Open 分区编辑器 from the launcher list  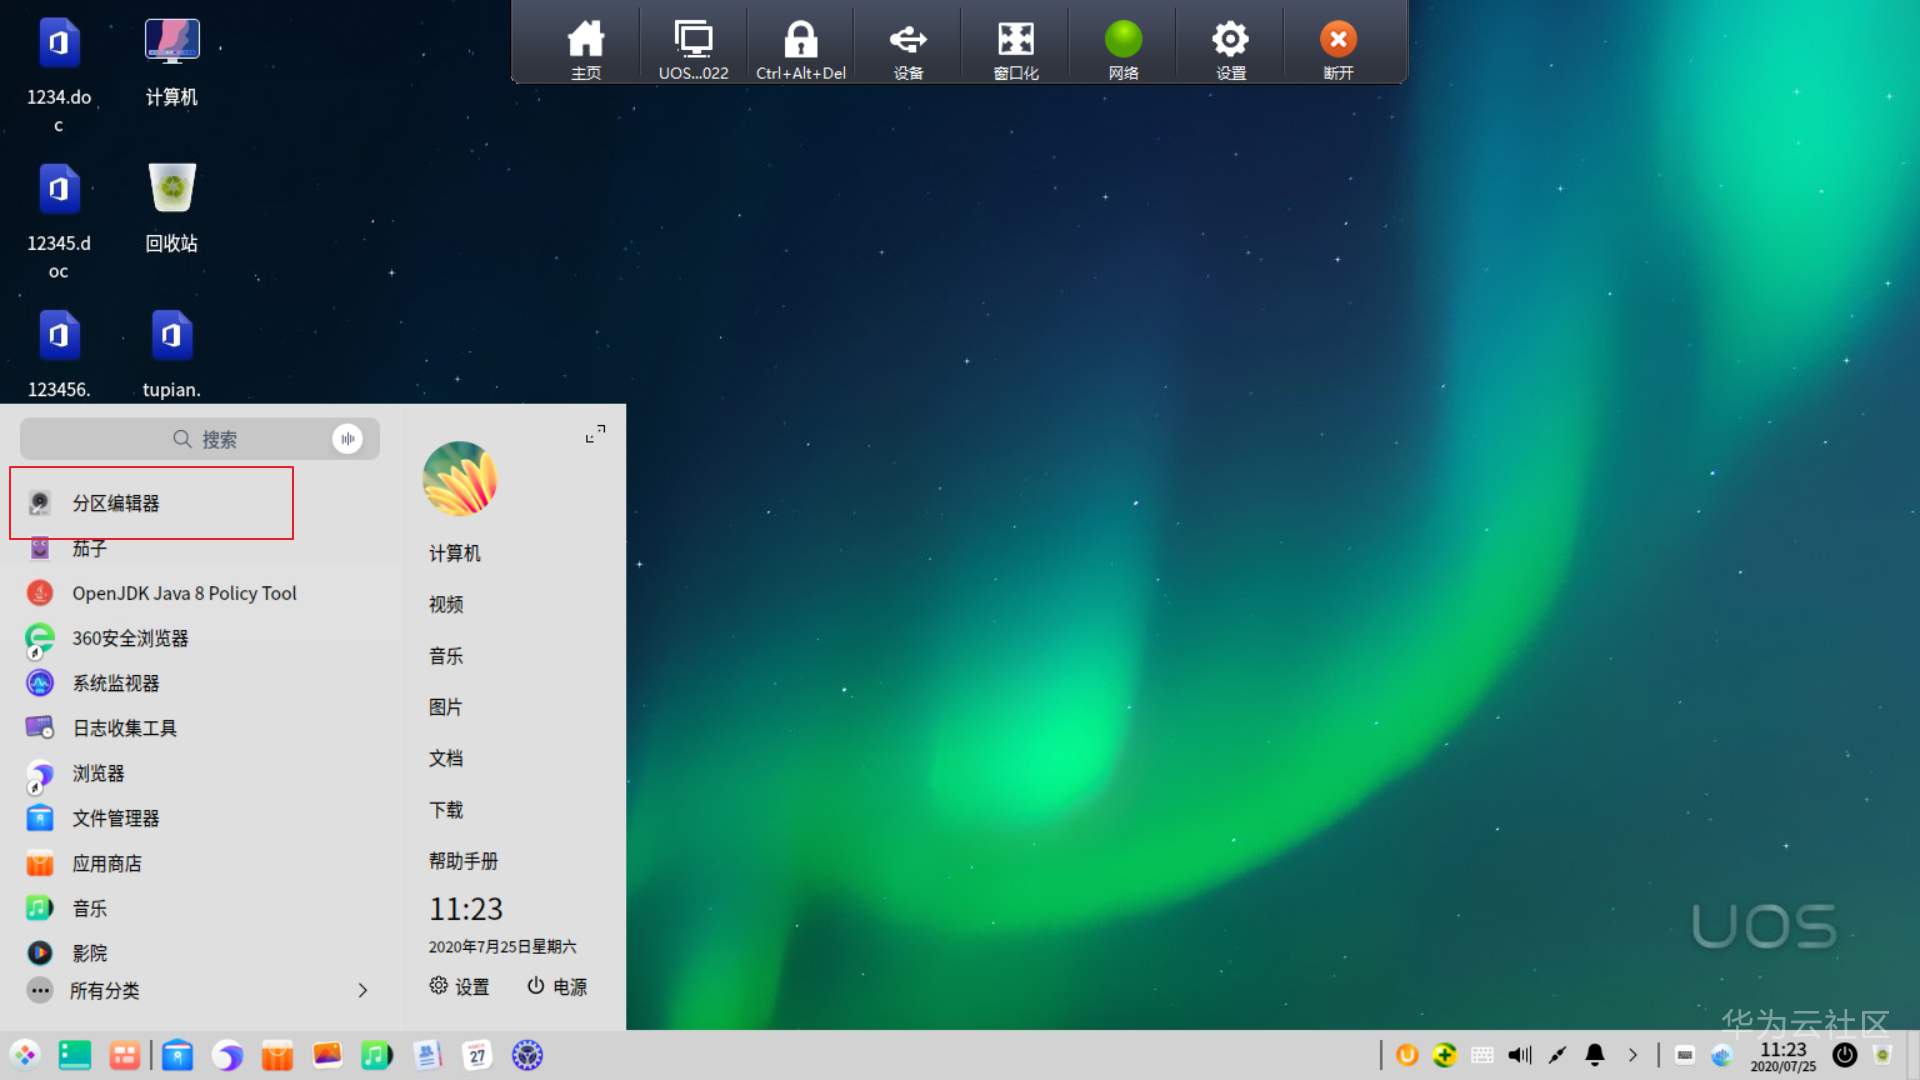[x=115, y=503]
